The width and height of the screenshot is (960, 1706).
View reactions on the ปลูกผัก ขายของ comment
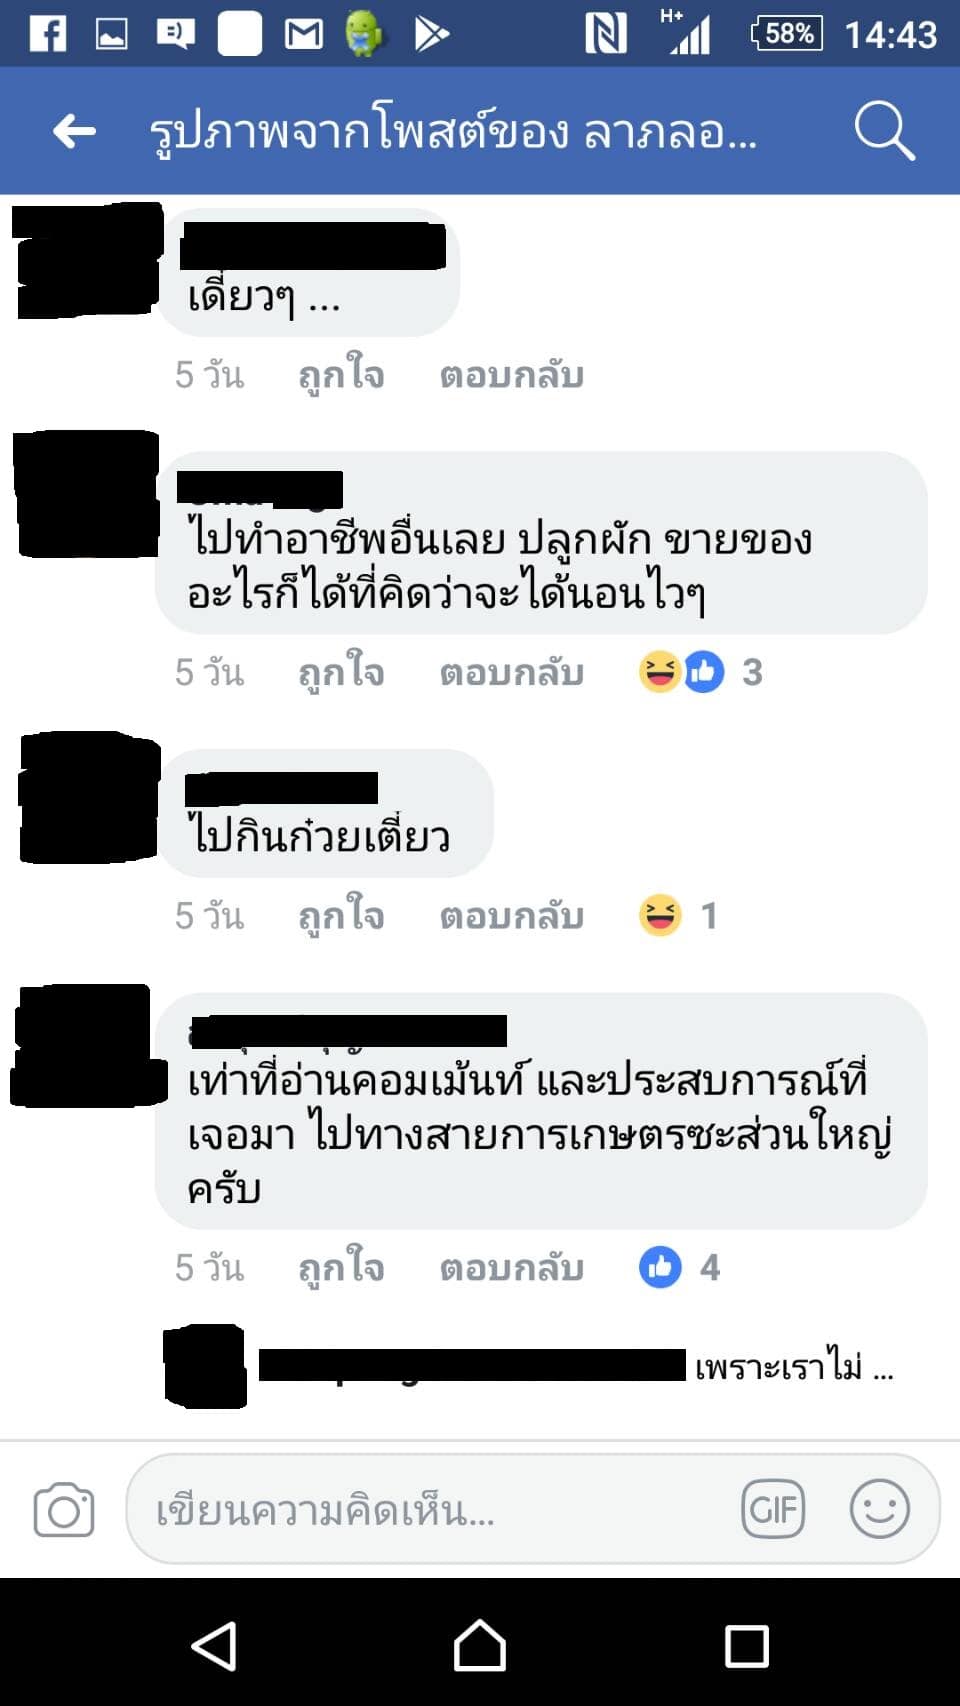[701, 672]
